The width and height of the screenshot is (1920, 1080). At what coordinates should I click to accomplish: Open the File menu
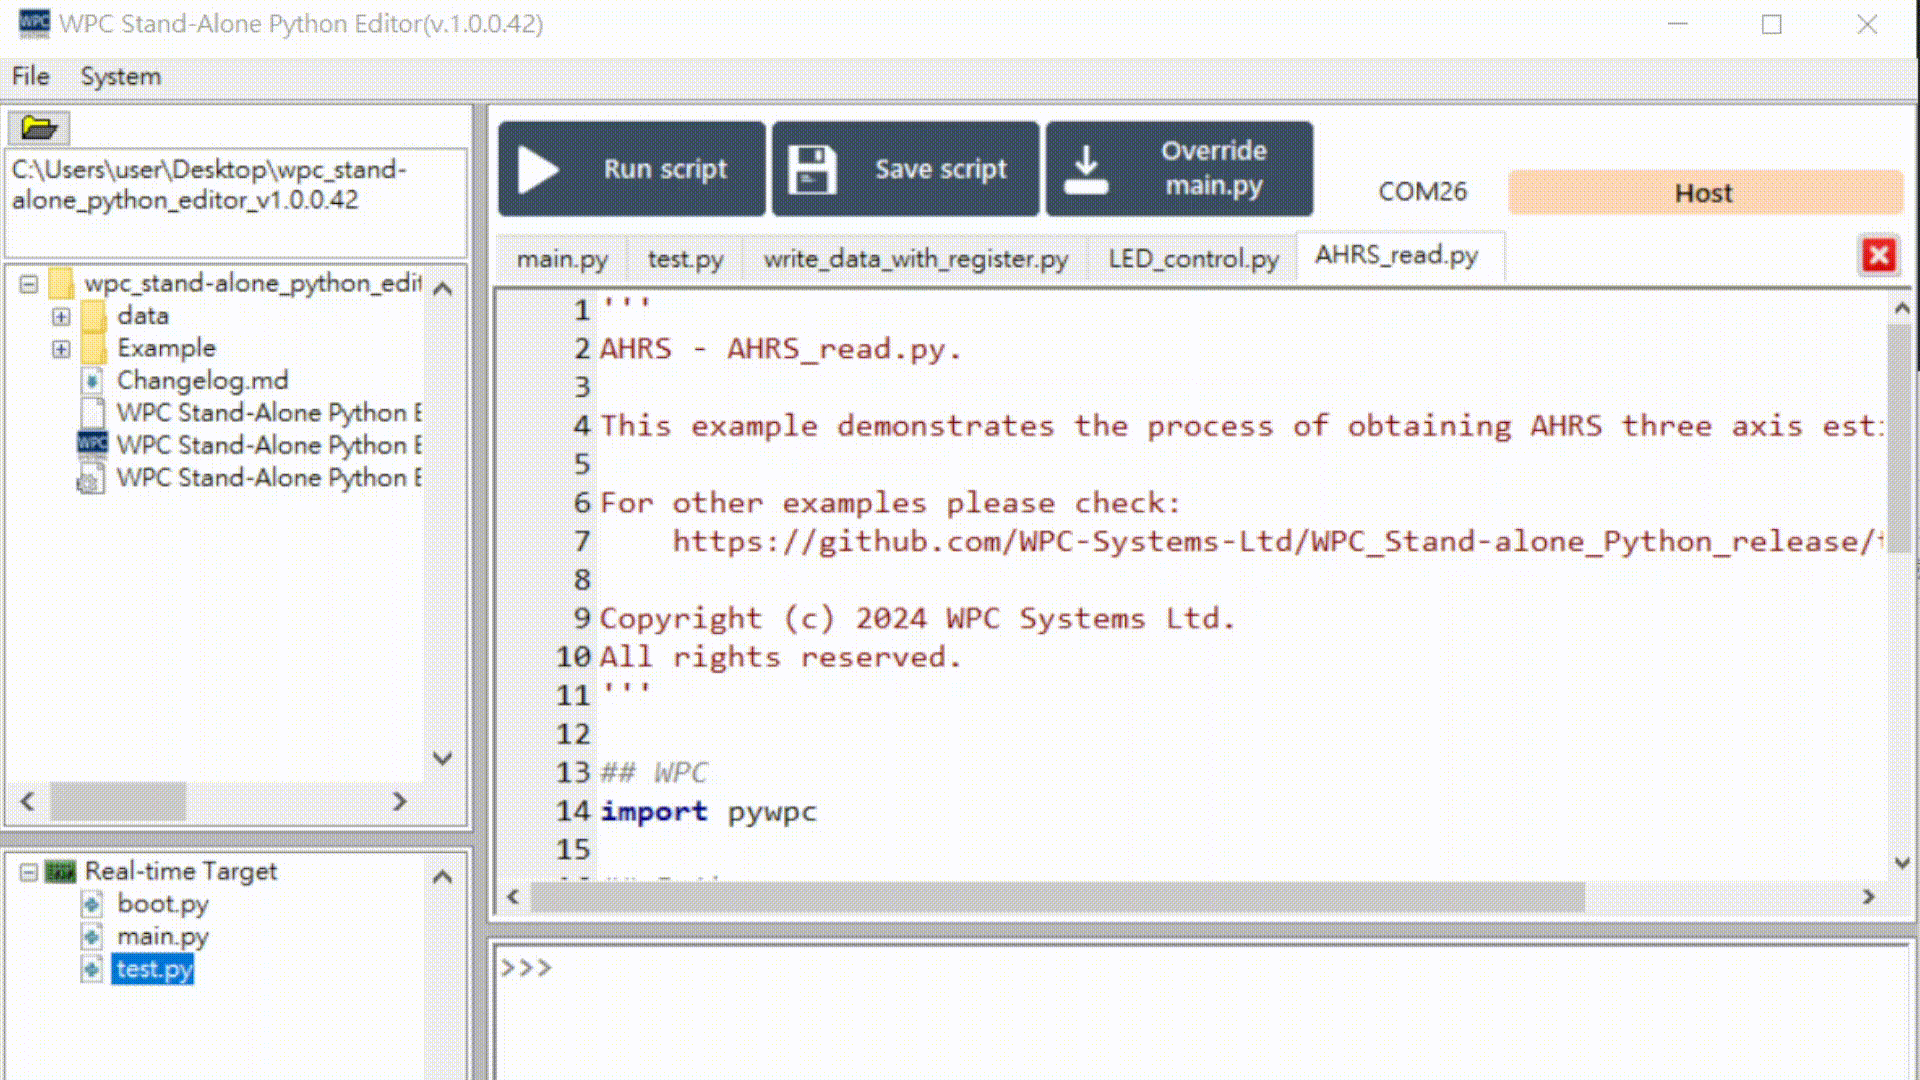(30, 77)
